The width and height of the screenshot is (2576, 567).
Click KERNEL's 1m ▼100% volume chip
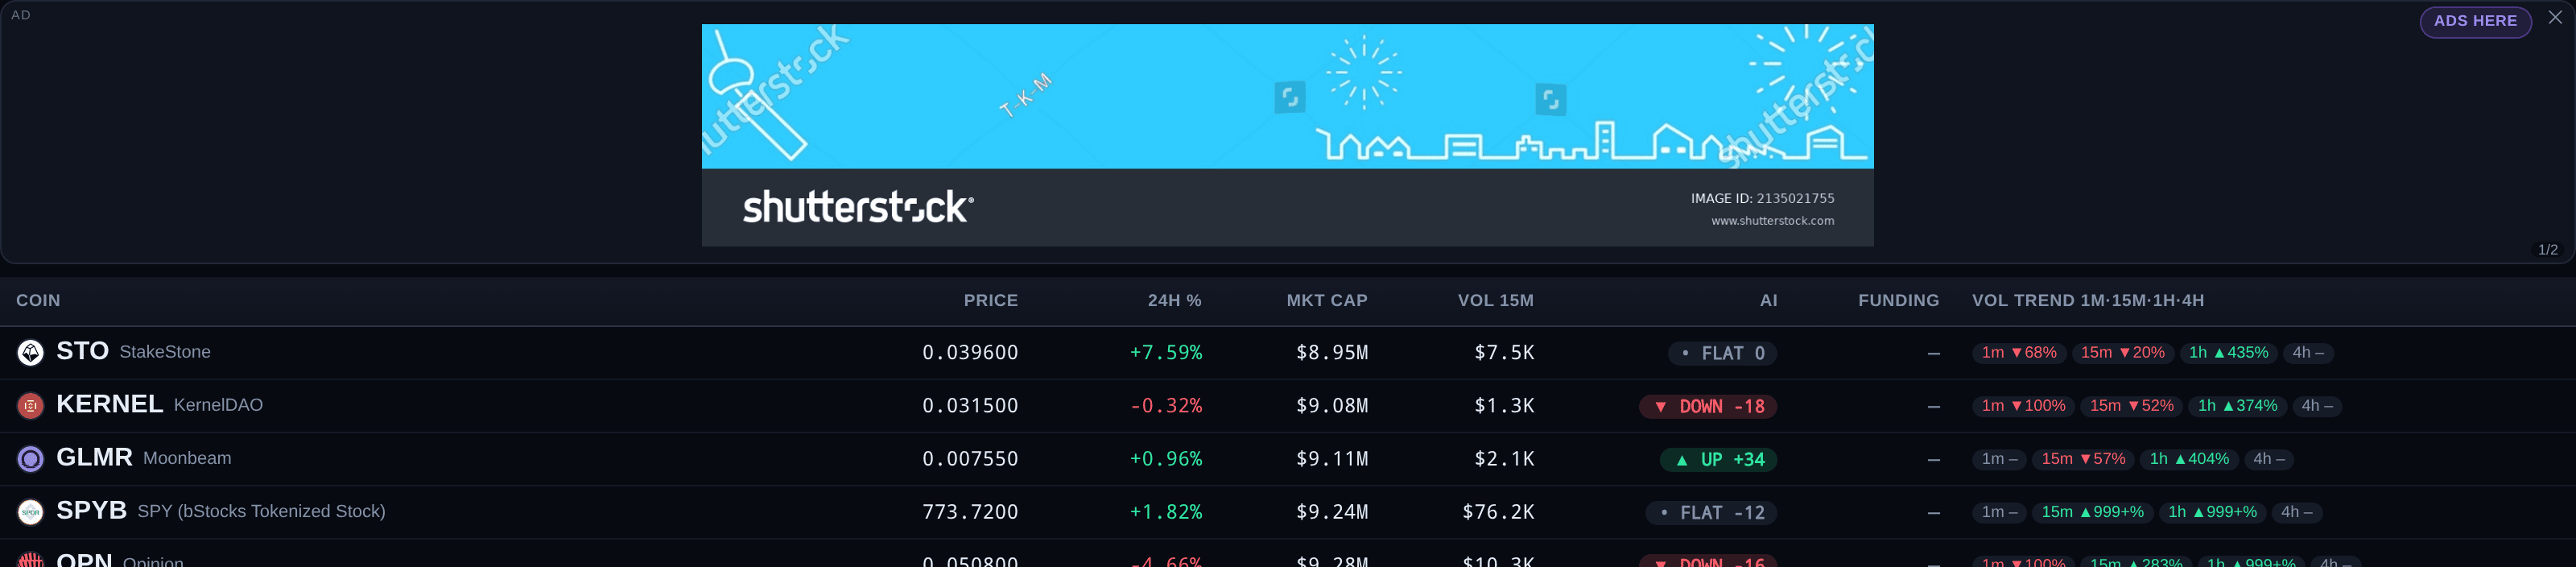(x=2023, y=405)
